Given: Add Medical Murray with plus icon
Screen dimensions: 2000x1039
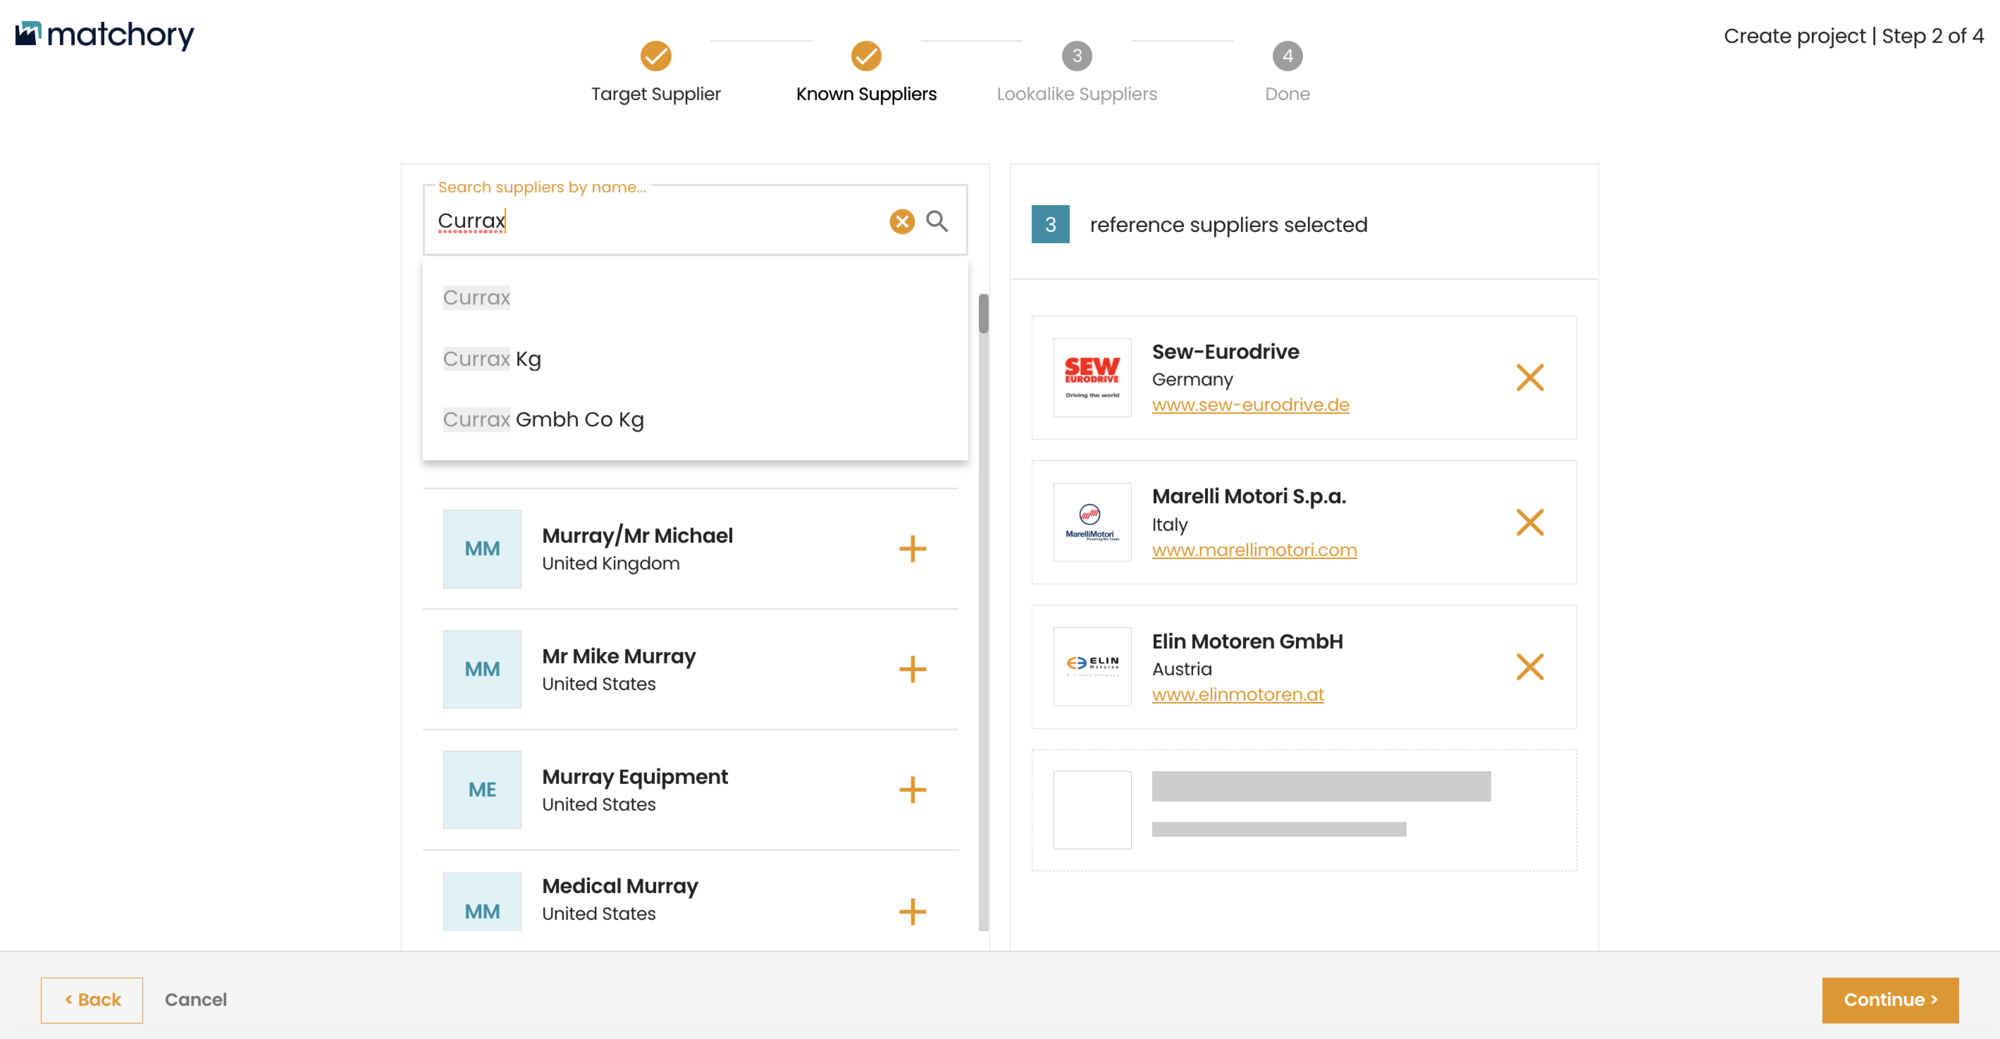Looking at the screenshot, I should pyautogui.click(x=912, y=911).
